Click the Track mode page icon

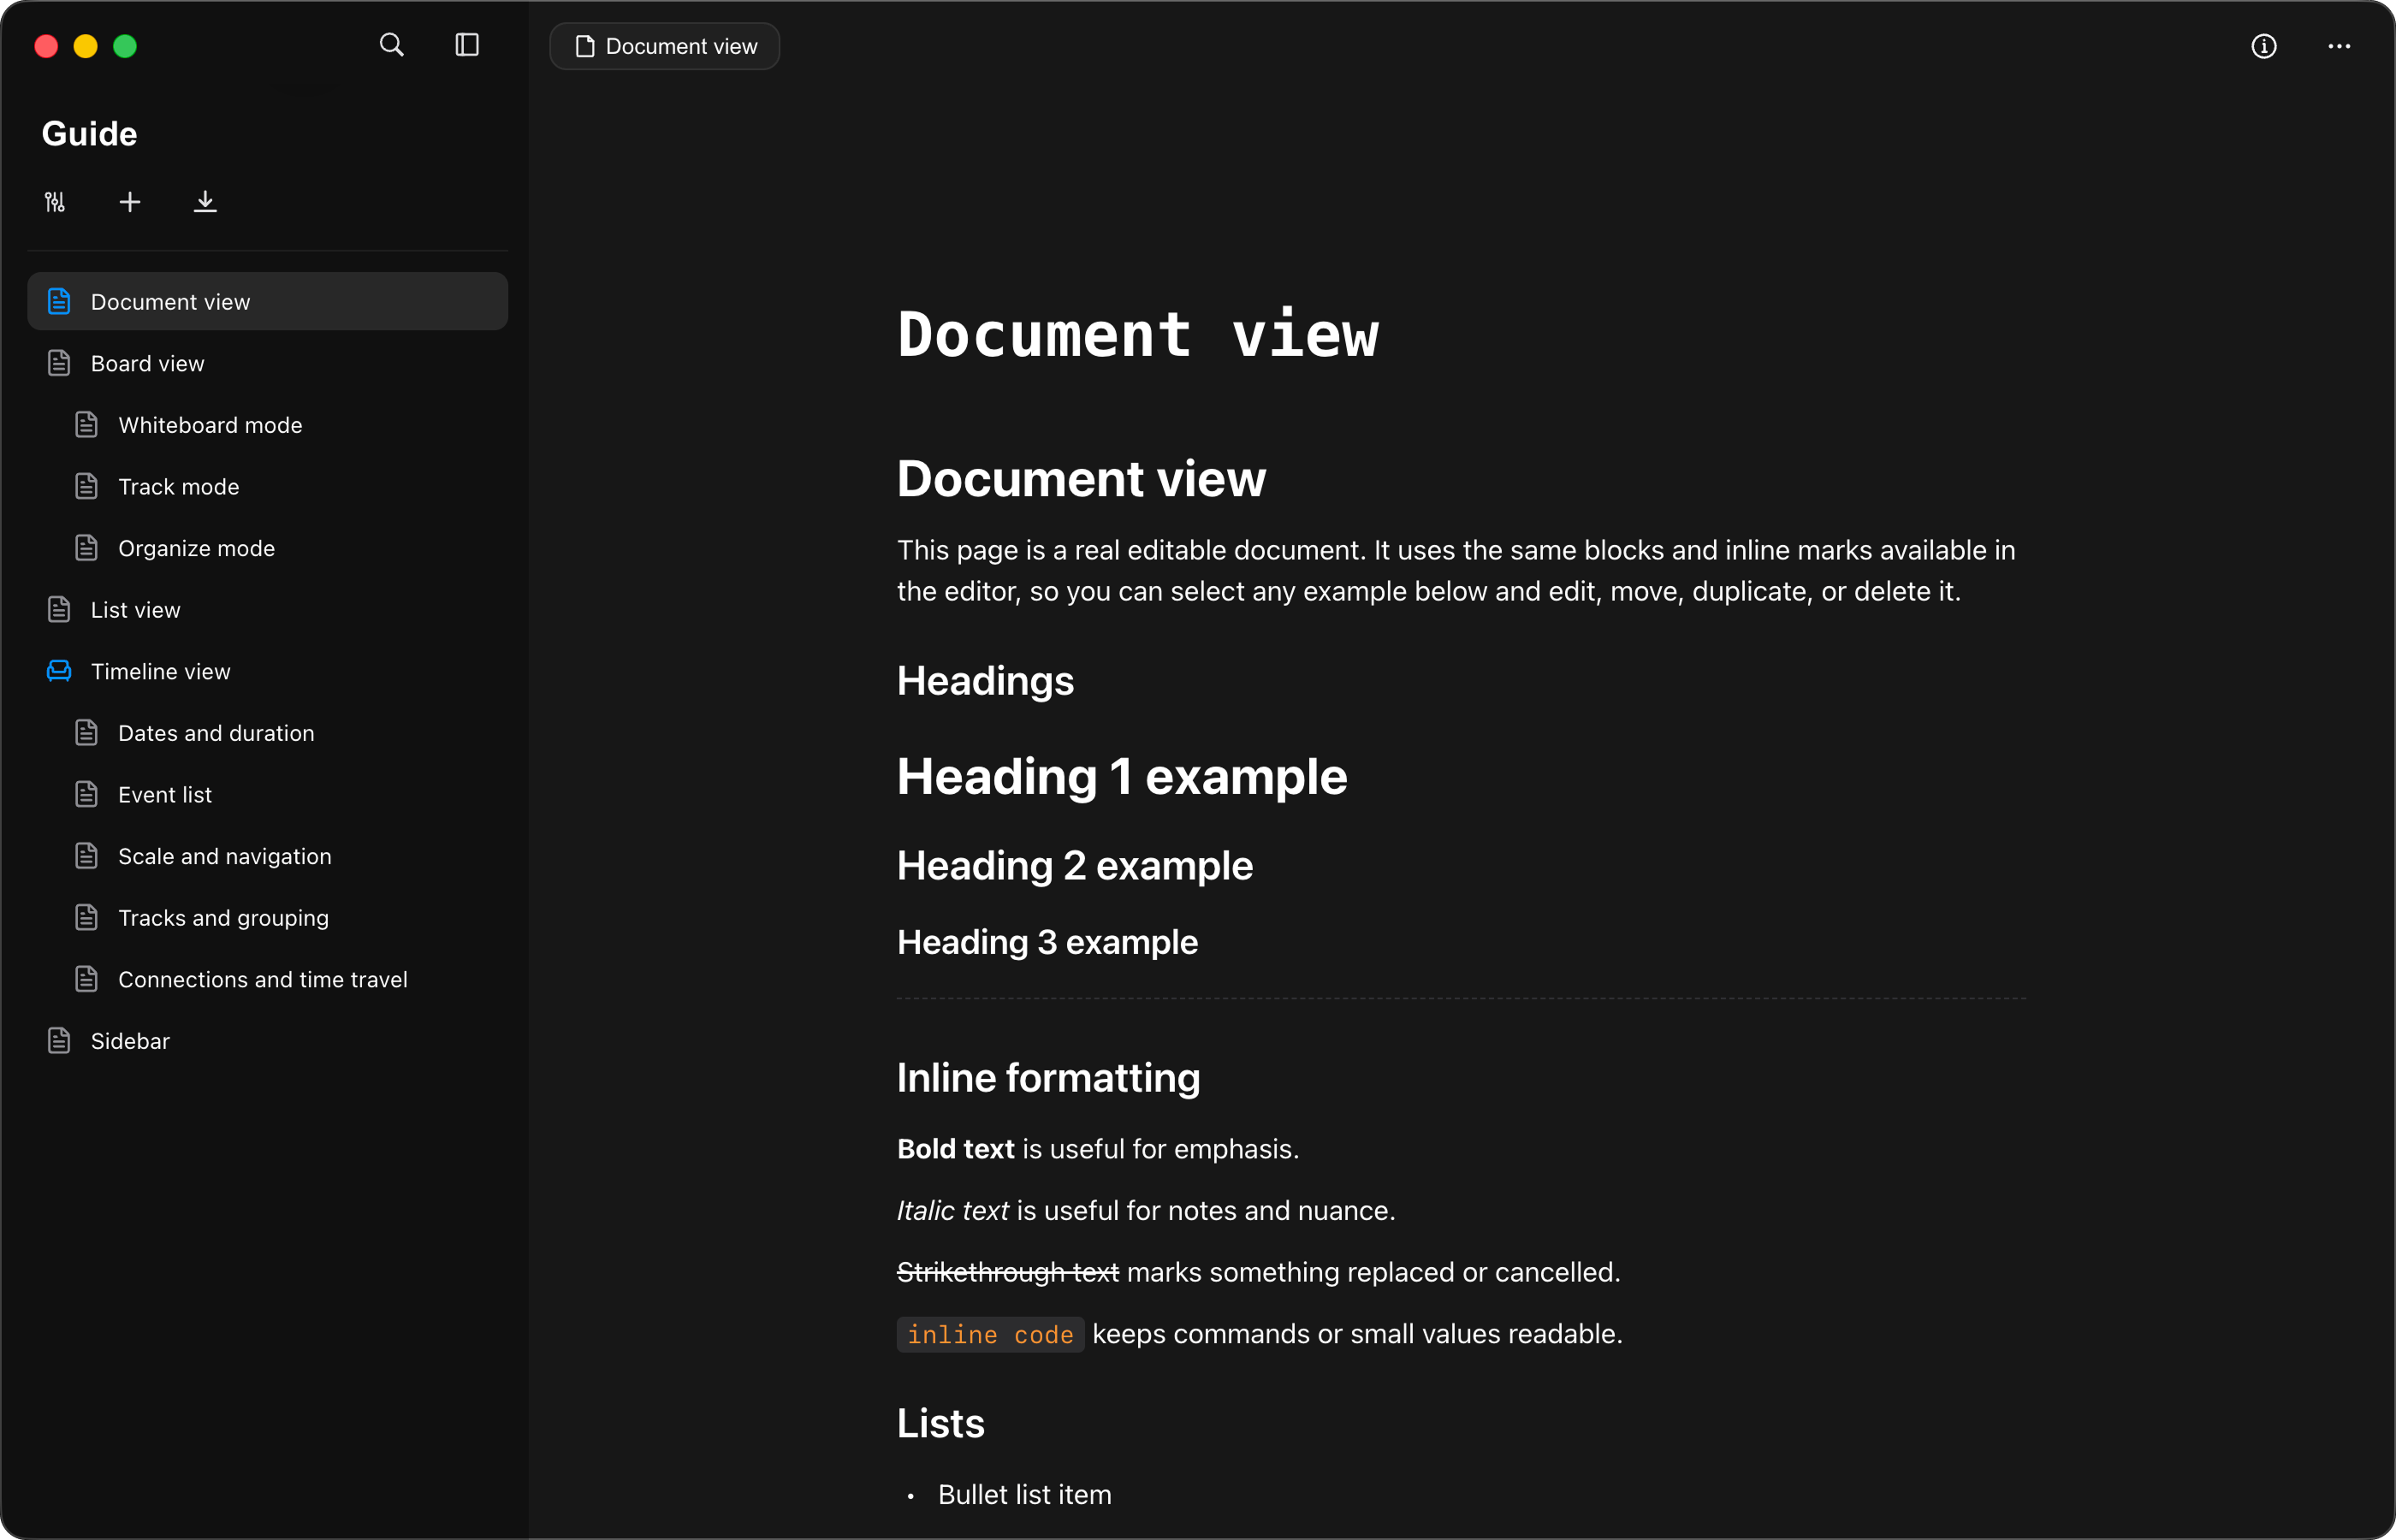pyautogui.click(x=87, y=486)
